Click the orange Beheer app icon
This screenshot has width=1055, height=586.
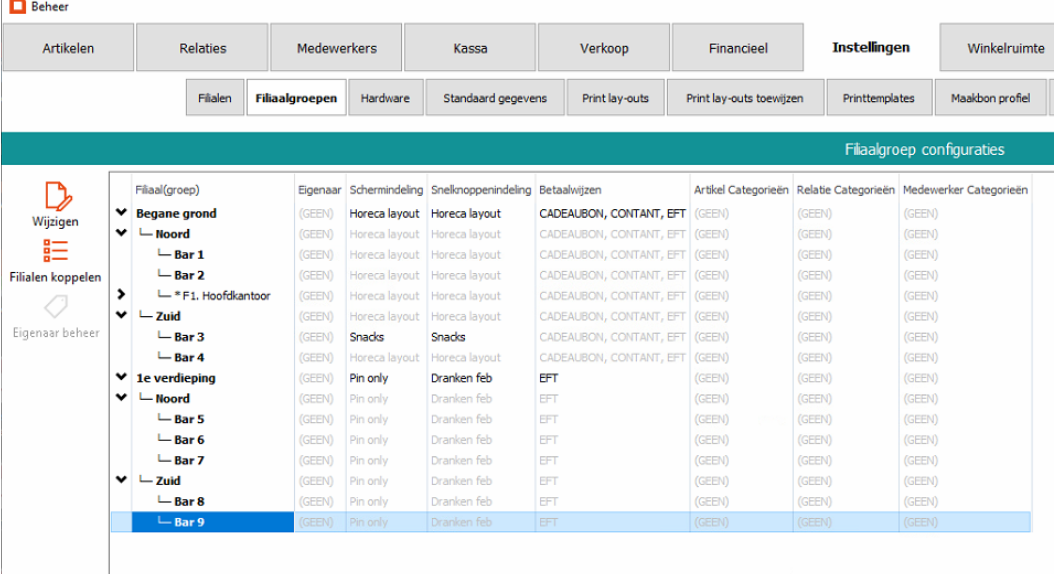[17, 7]
